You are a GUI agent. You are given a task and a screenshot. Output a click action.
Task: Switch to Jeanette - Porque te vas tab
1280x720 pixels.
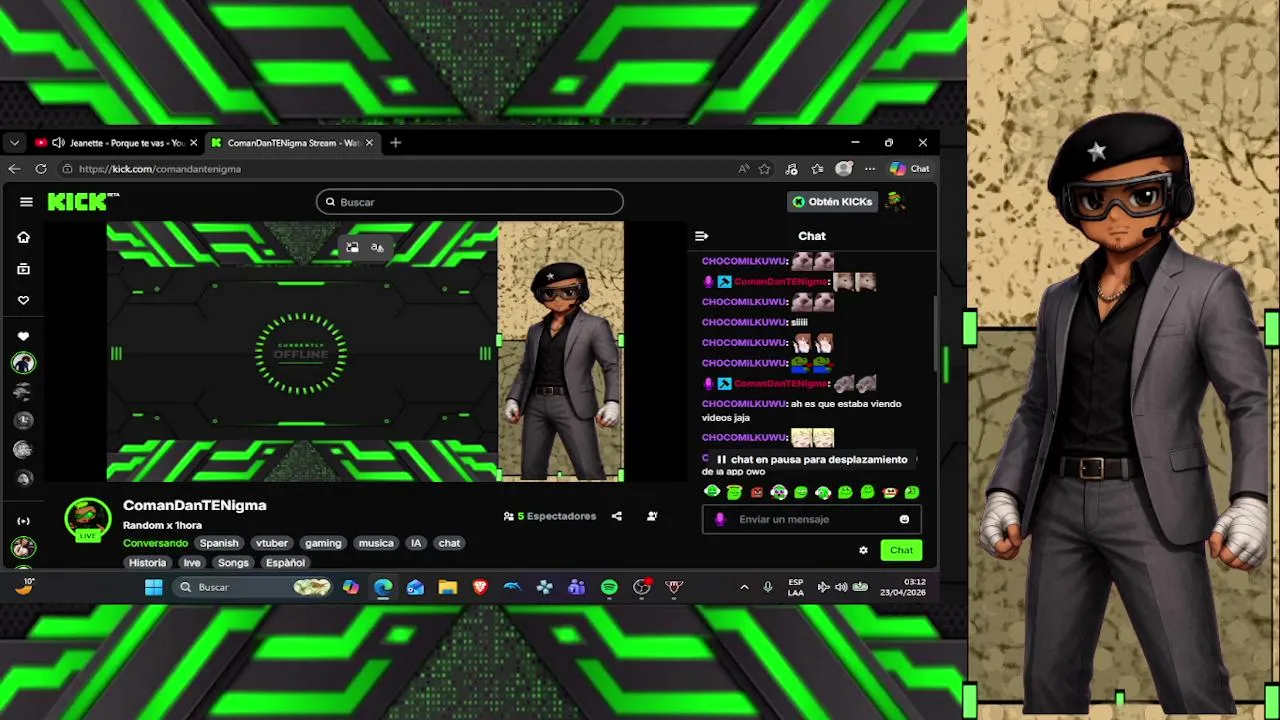pos(115,143)
